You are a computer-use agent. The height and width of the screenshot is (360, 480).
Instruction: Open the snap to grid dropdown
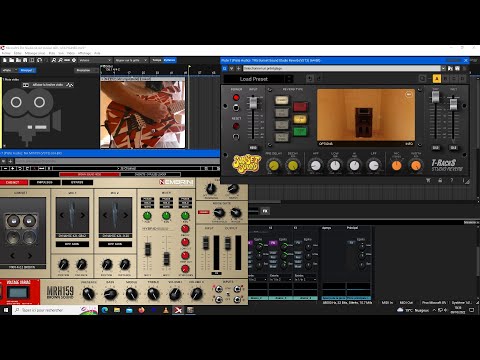click(x=131, y=60)
